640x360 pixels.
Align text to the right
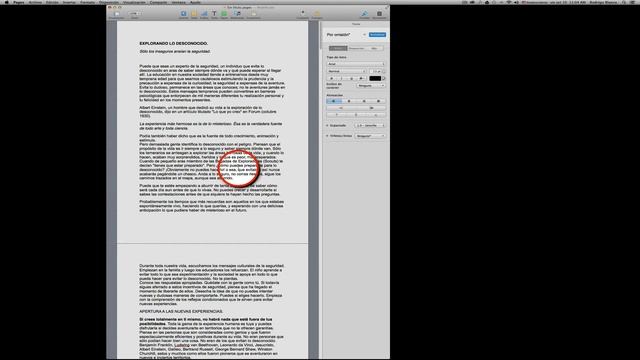[364, 101]
